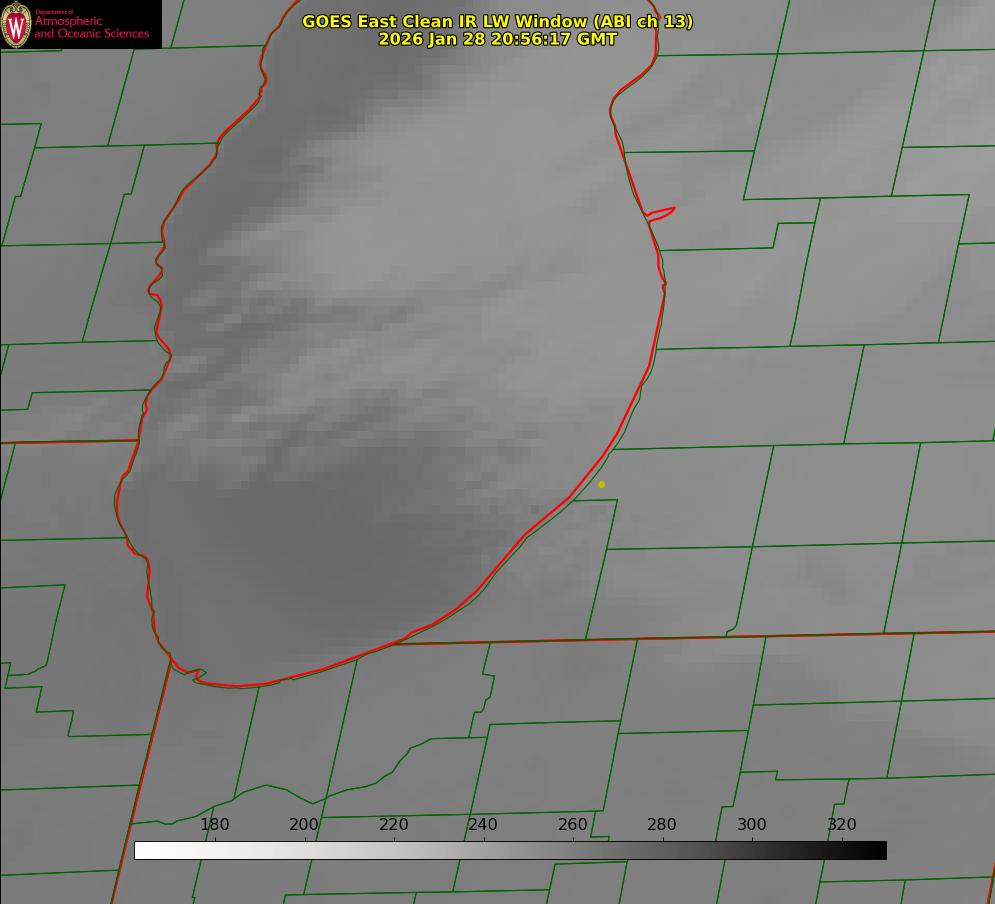Click the UW crest logo

point(16,24)
